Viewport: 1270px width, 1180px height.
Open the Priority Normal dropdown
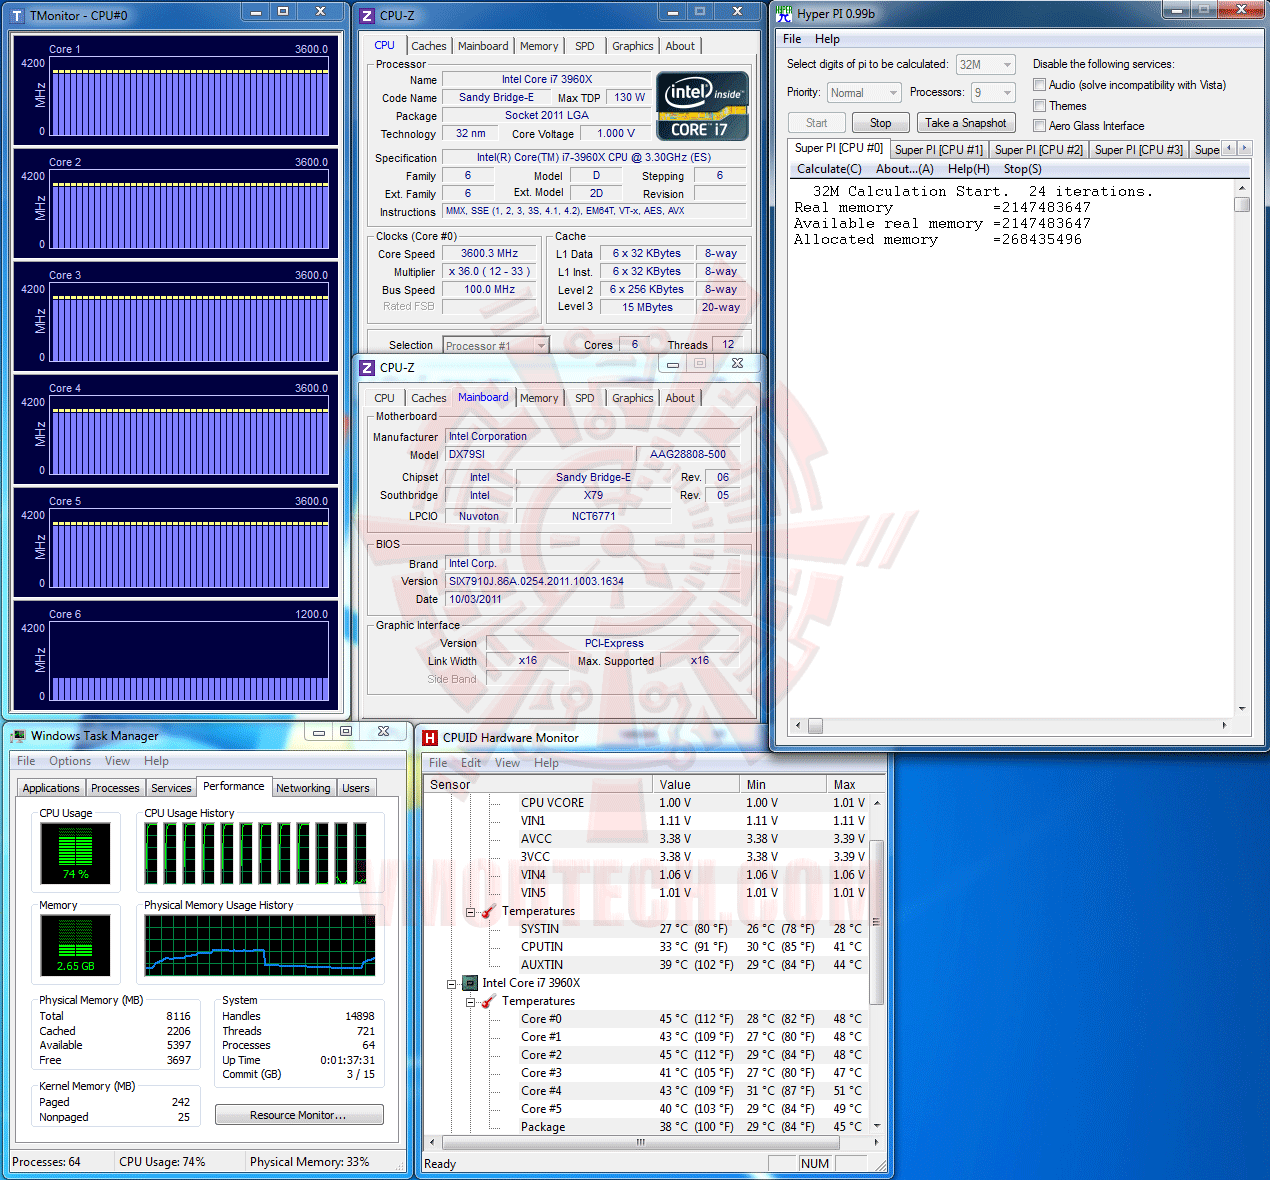pos(865,93)
